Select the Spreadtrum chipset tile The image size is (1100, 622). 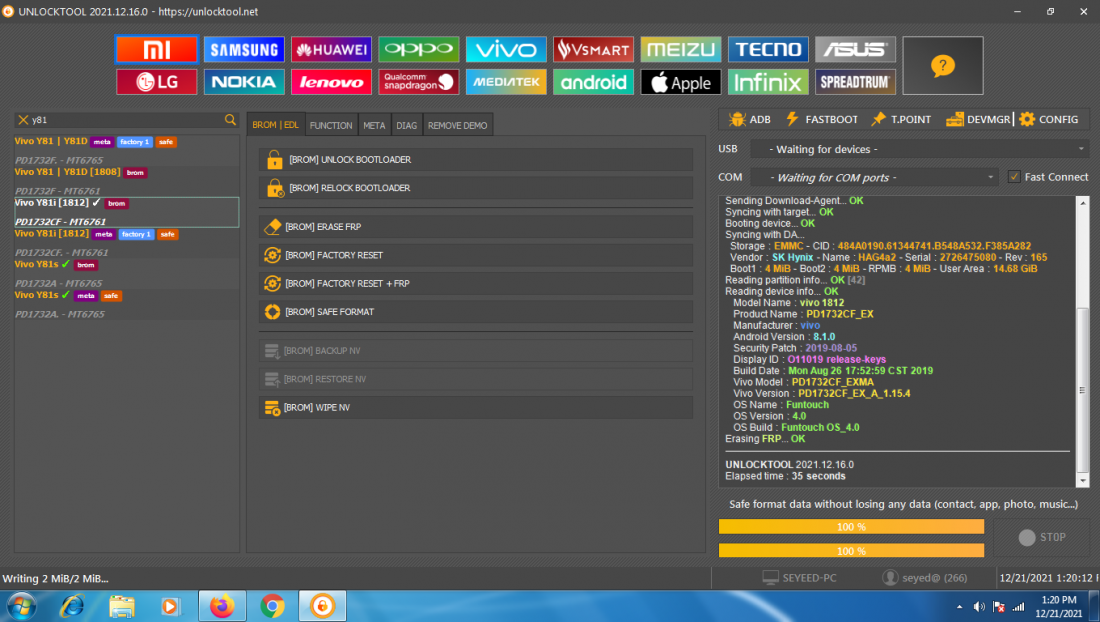pyautogui.click(x=855, y=81)
